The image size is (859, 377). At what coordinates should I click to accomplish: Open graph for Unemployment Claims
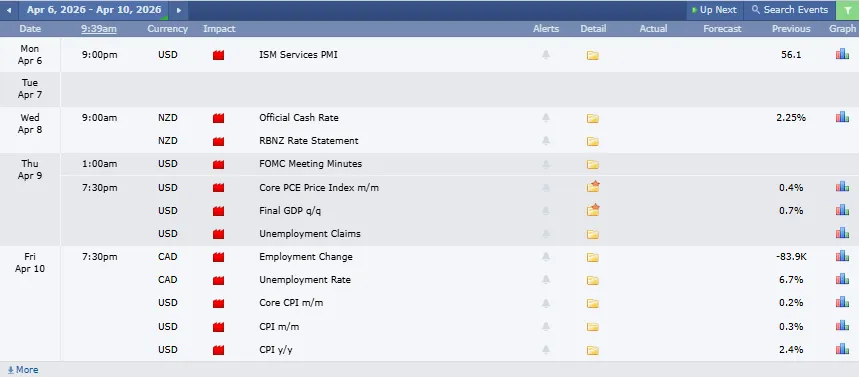[843, 233]
